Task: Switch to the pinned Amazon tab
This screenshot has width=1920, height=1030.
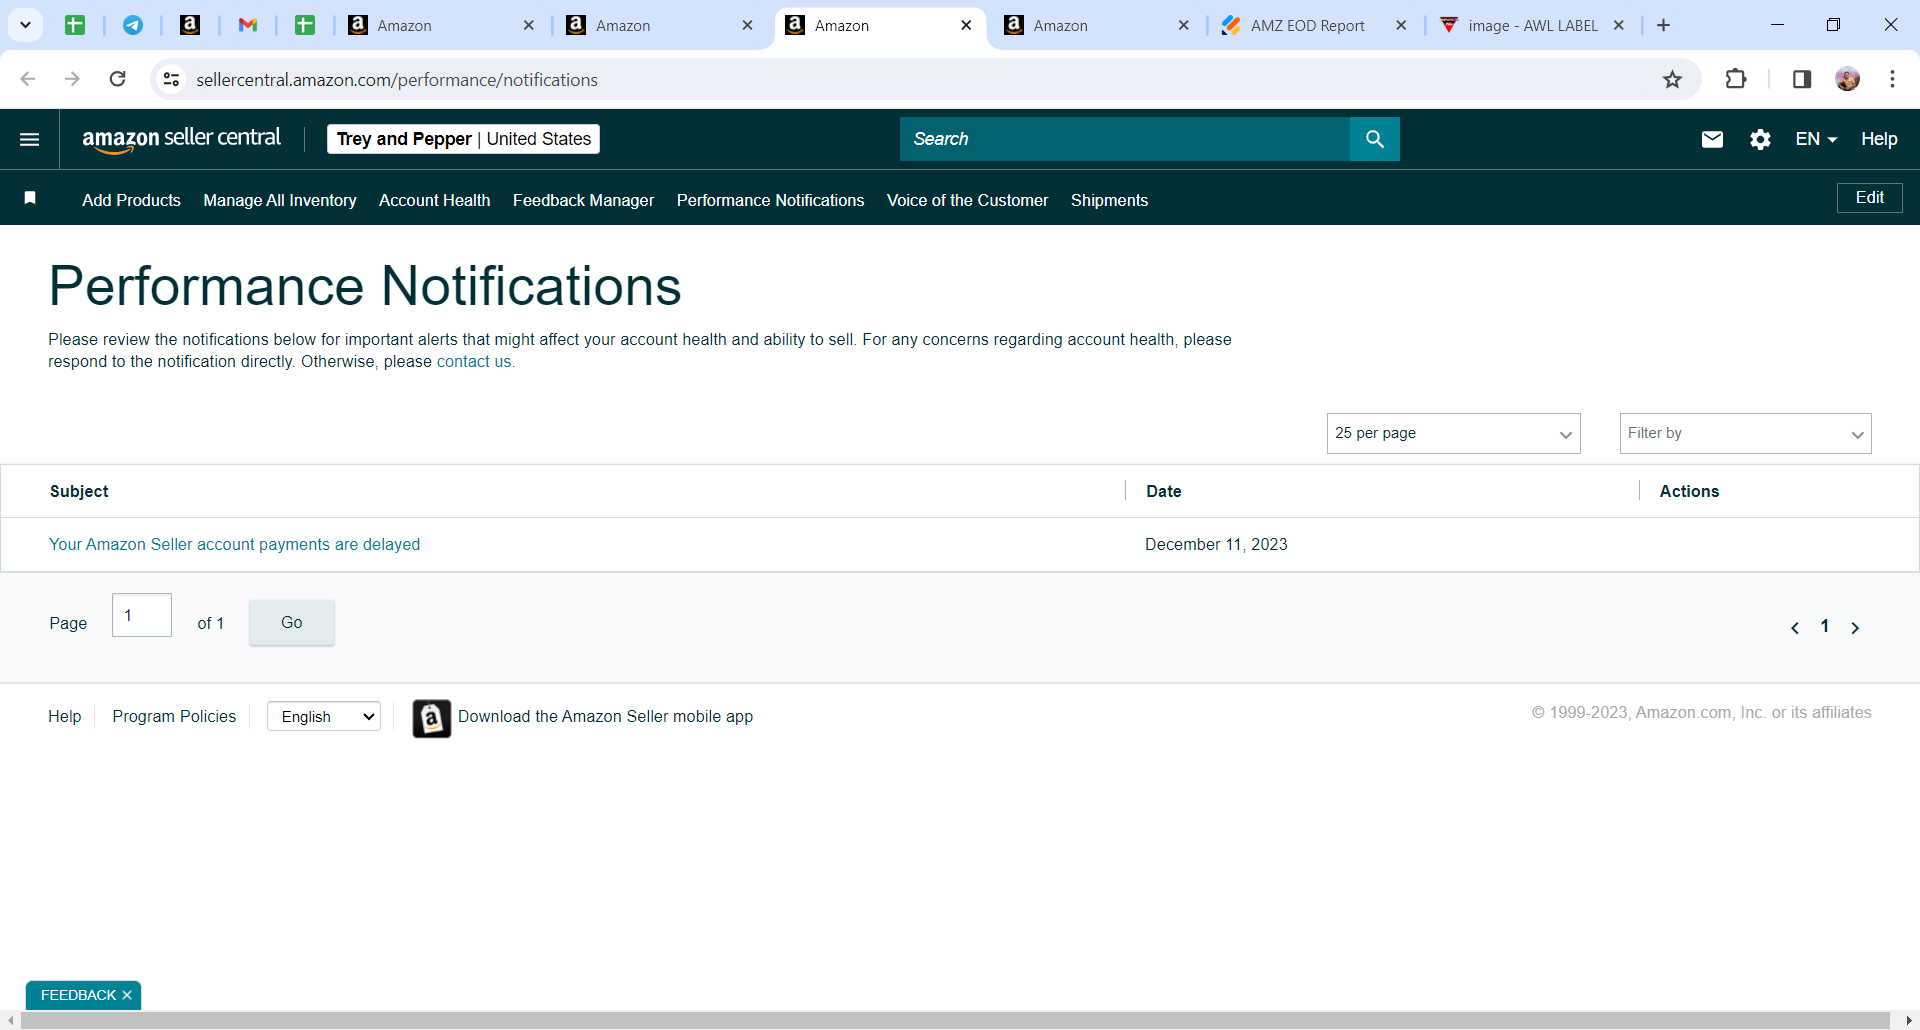Action: pos(190,25)
